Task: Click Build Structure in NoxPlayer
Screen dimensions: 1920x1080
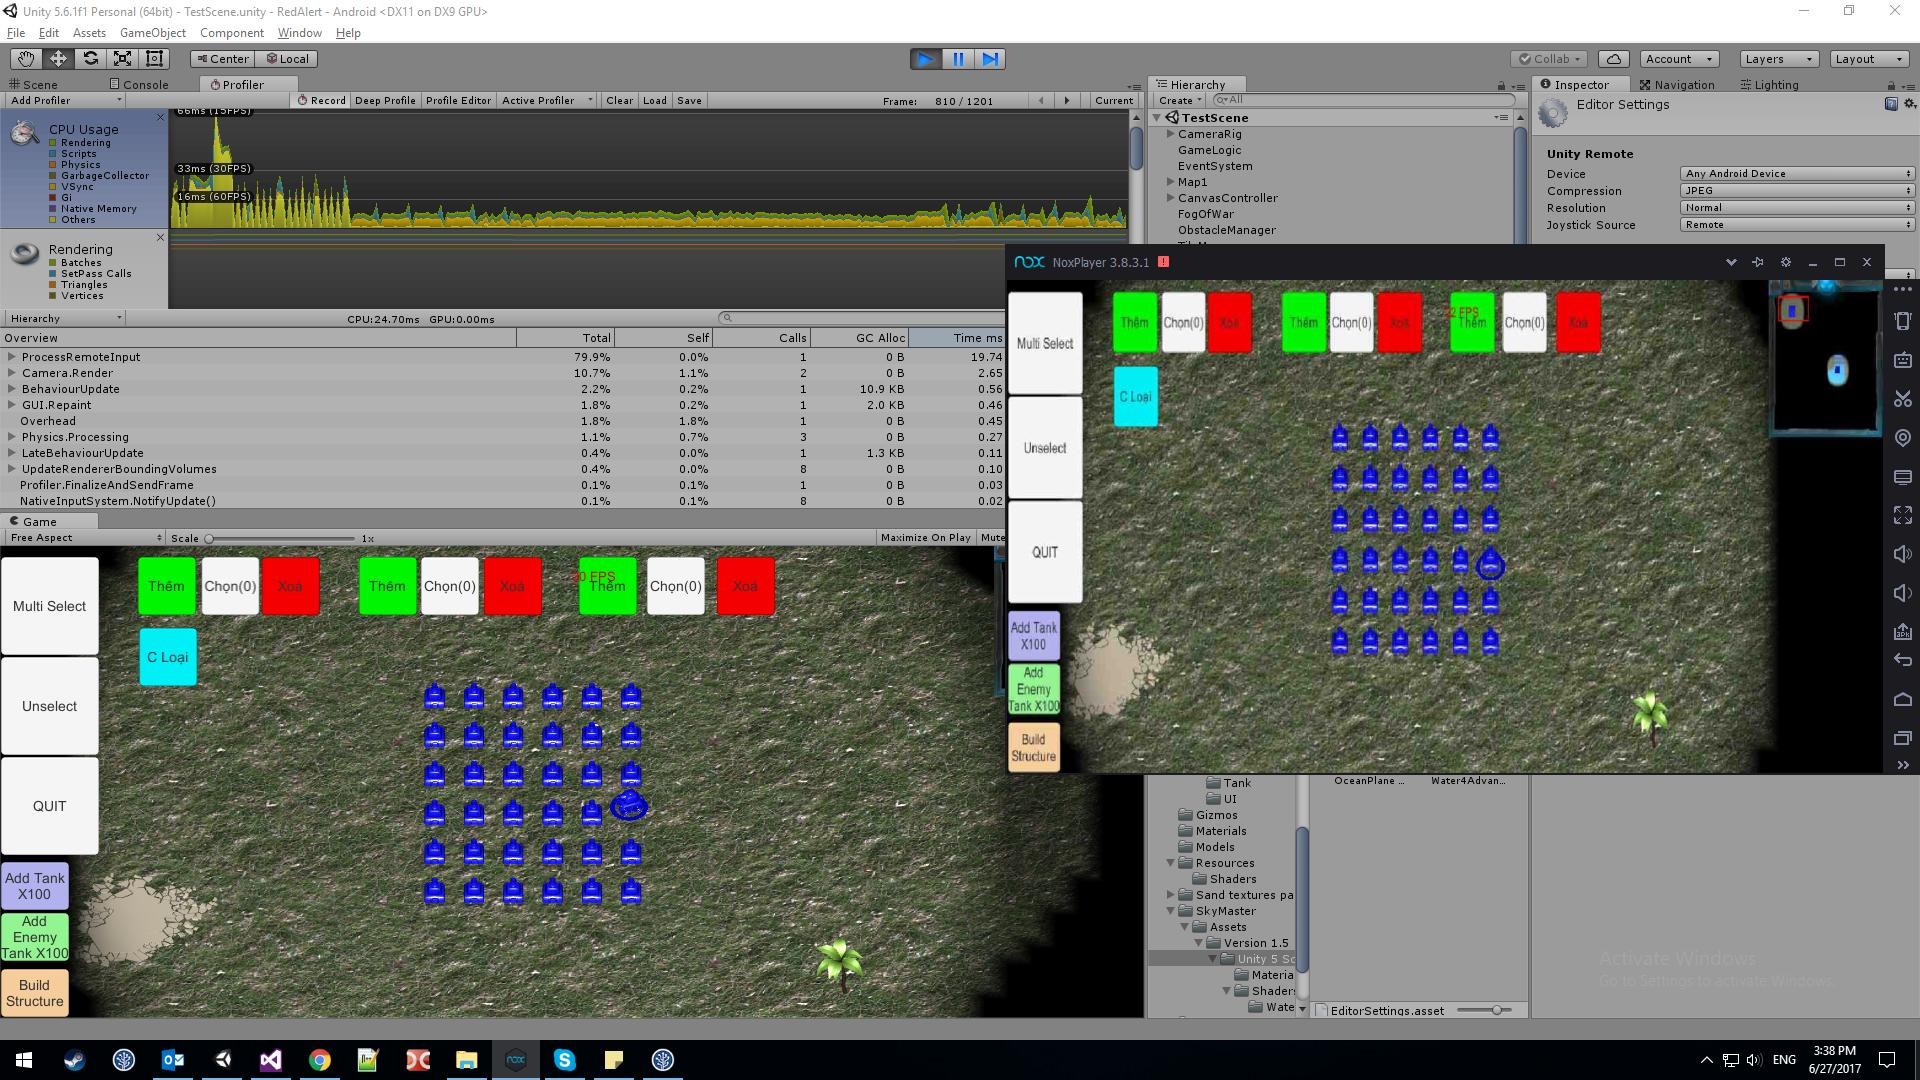Action: 1033,747
